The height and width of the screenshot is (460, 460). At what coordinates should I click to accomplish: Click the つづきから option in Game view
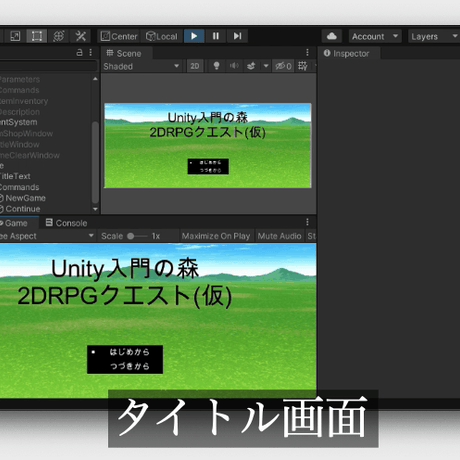point(129,366)
